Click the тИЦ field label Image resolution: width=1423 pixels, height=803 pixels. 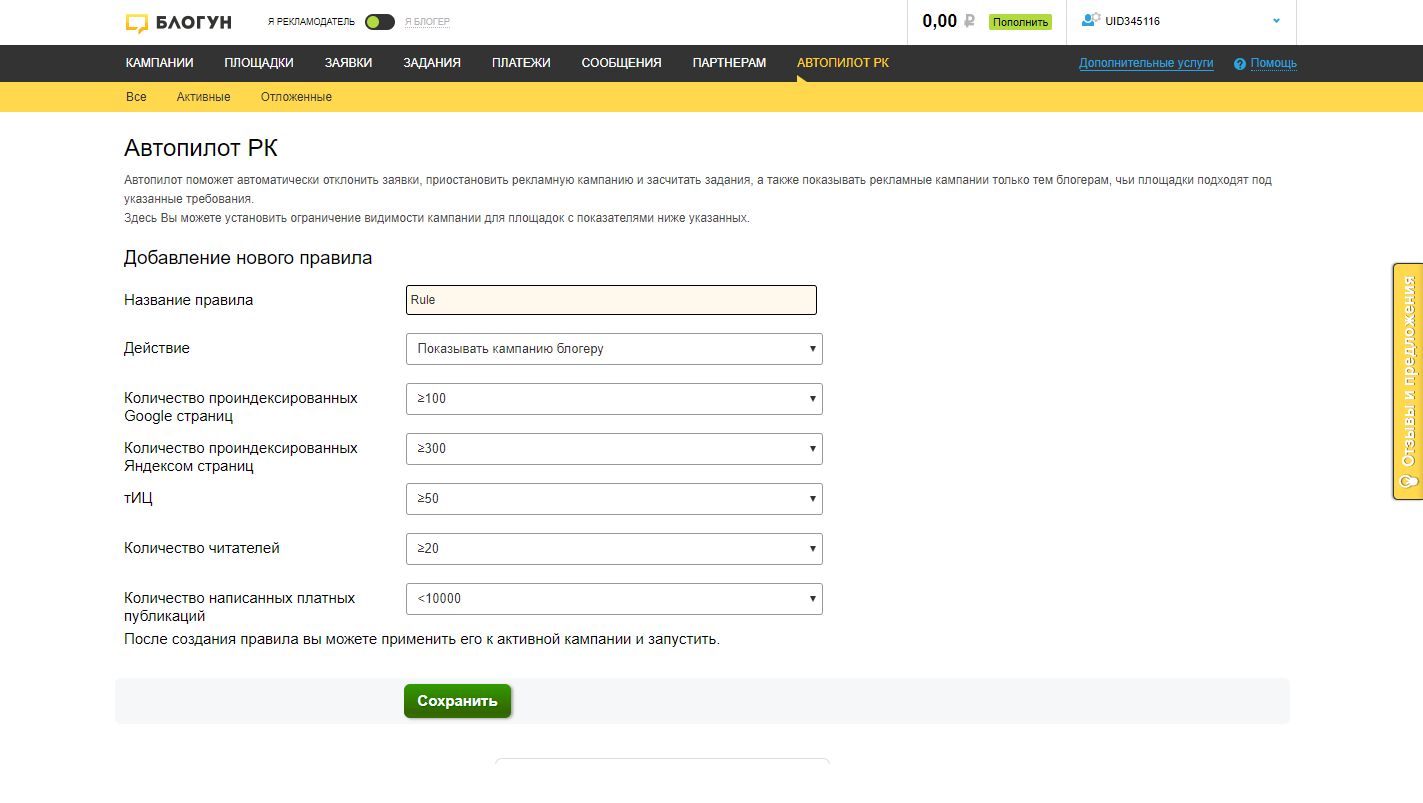click(138, 498)
